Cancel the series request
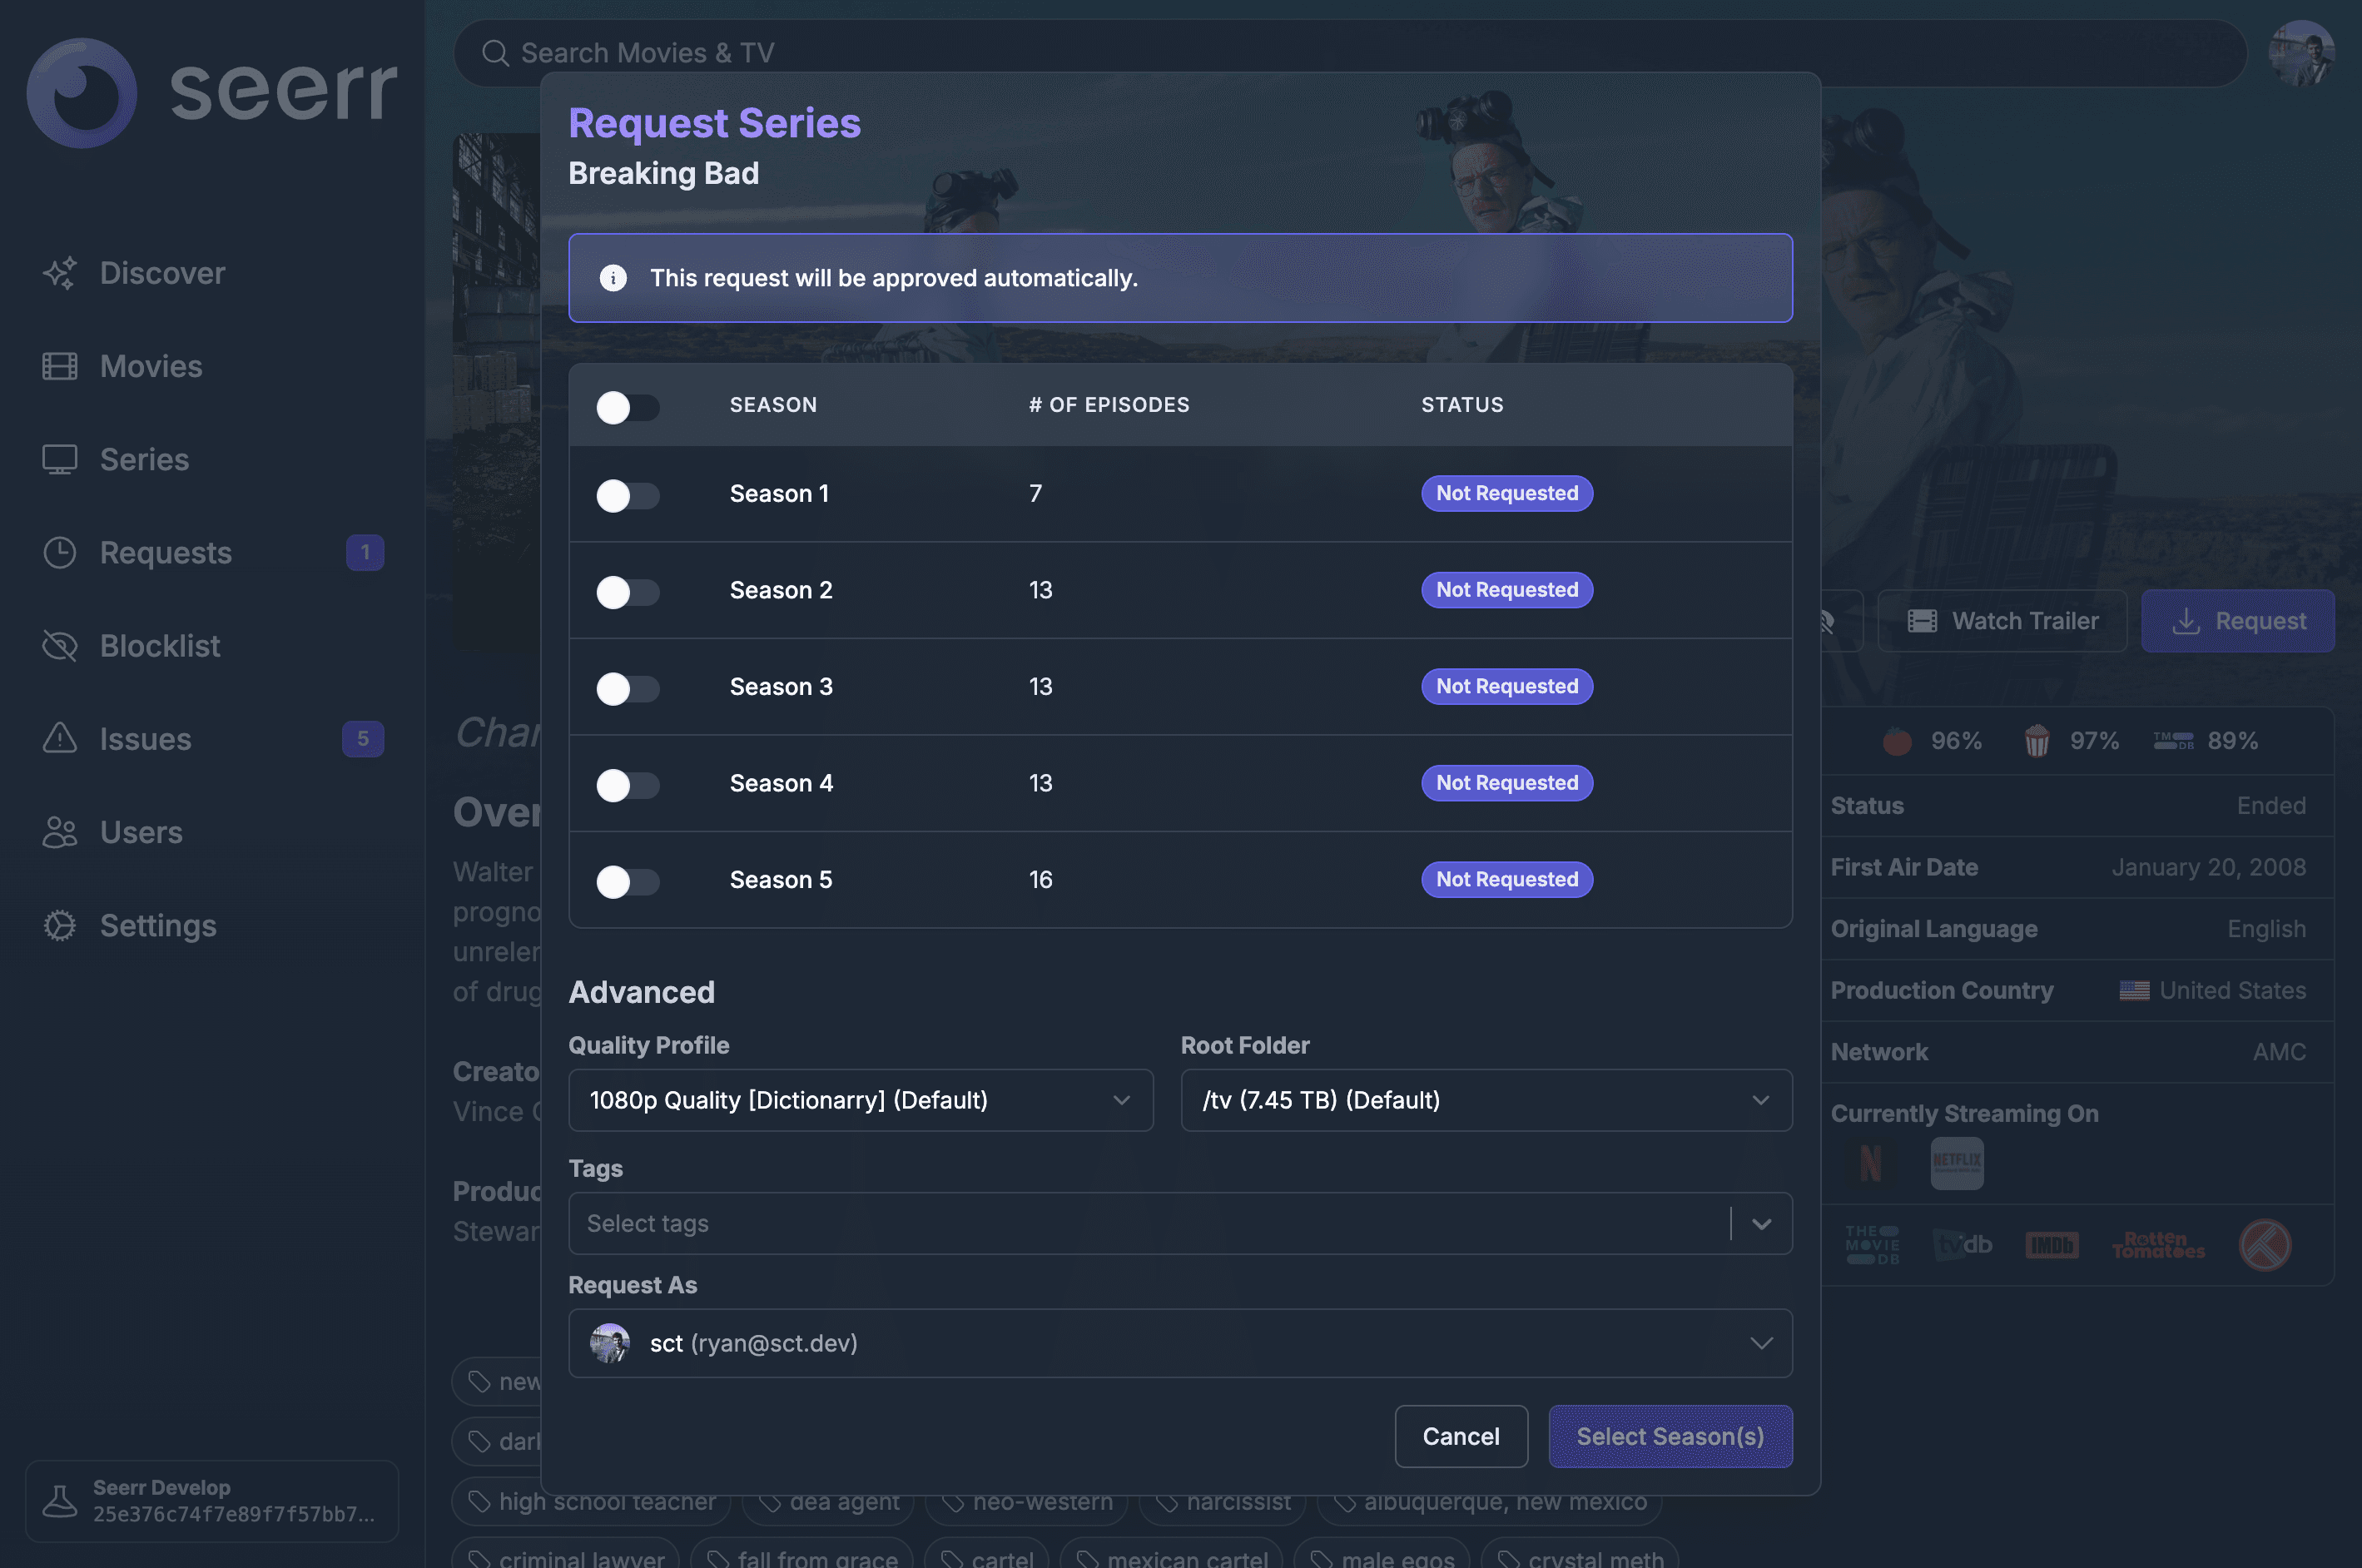Viewport: 2362px width, 1568px height. coord(1461,1436)
